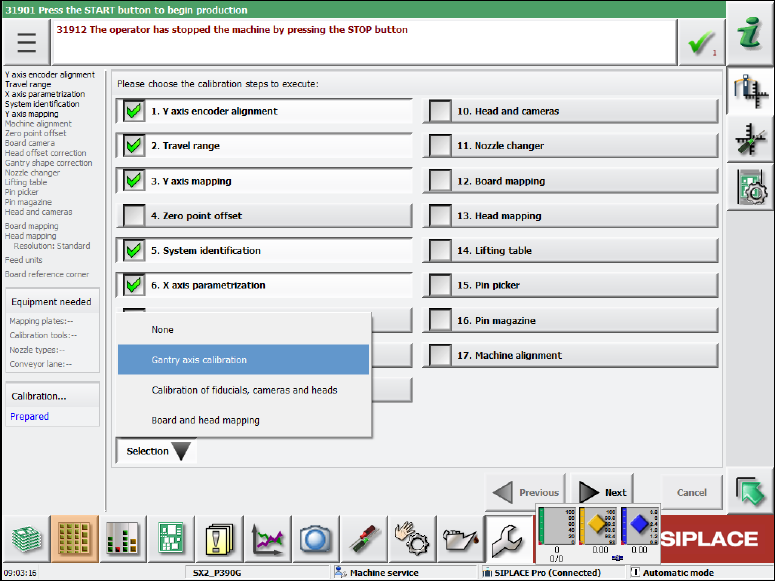Check the Head mapping step
775x581 pixels.
[440, 216]
